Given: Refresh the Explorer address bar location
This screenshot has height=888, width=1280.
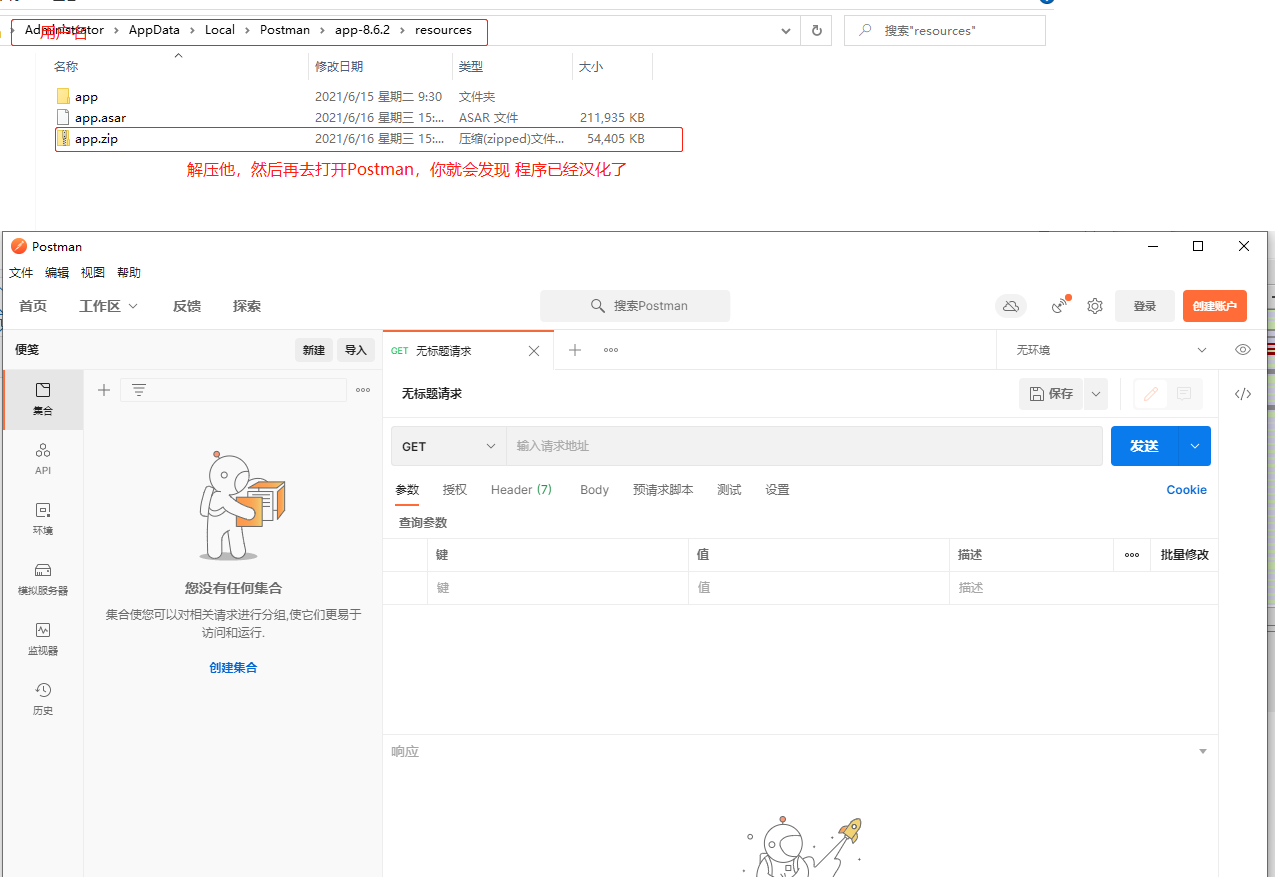Looking at the screenshot, I should point(817,31).
